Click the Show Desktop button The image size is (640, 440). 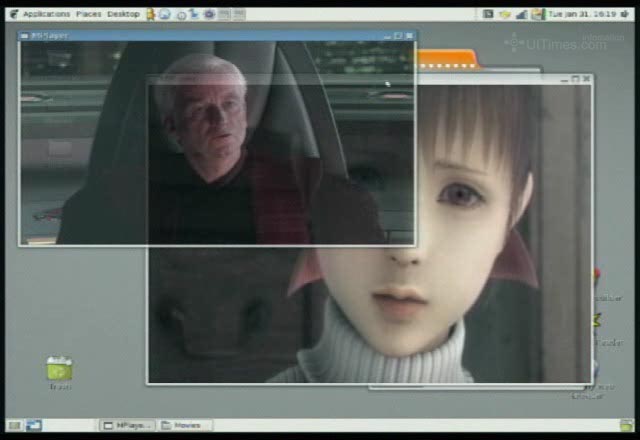click(14, 426)
